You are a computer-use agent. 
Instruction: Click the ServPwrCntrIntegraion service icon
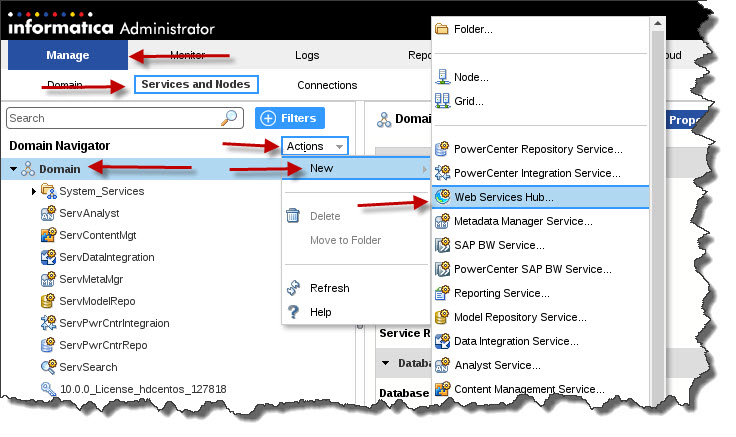[x=48, y=323]
